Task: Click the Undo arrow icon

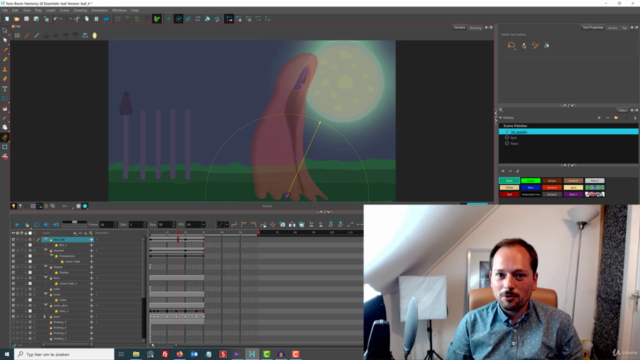Action: 56,19
